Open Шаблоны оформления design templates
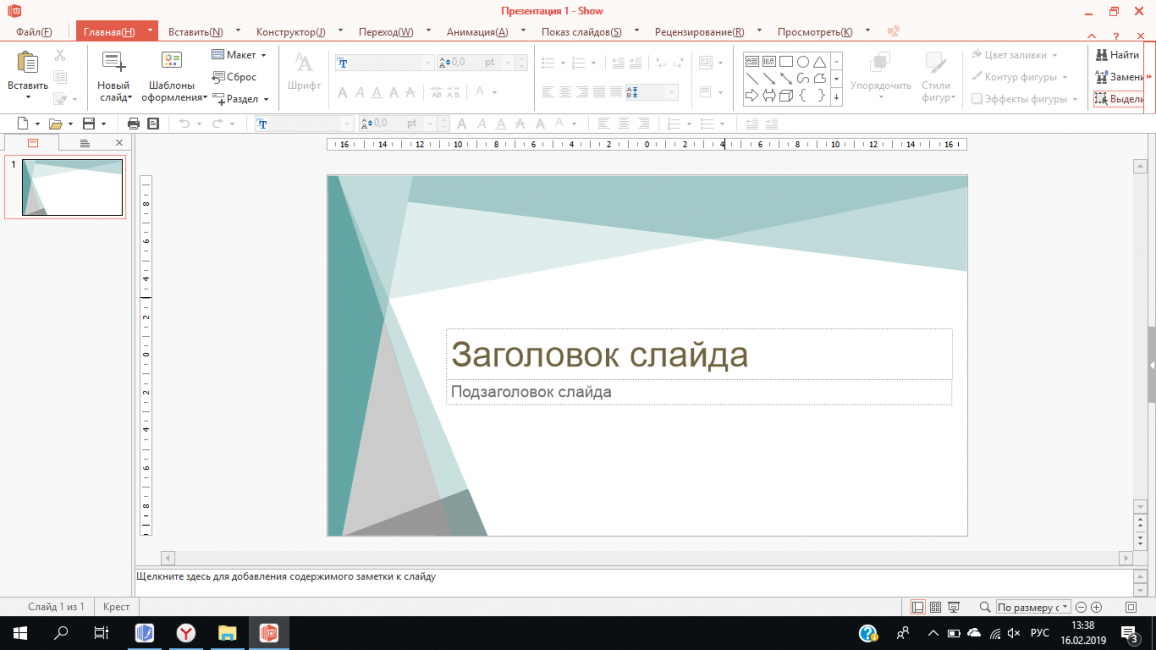This screenshot has height=650, width=1156. point(172,64)
